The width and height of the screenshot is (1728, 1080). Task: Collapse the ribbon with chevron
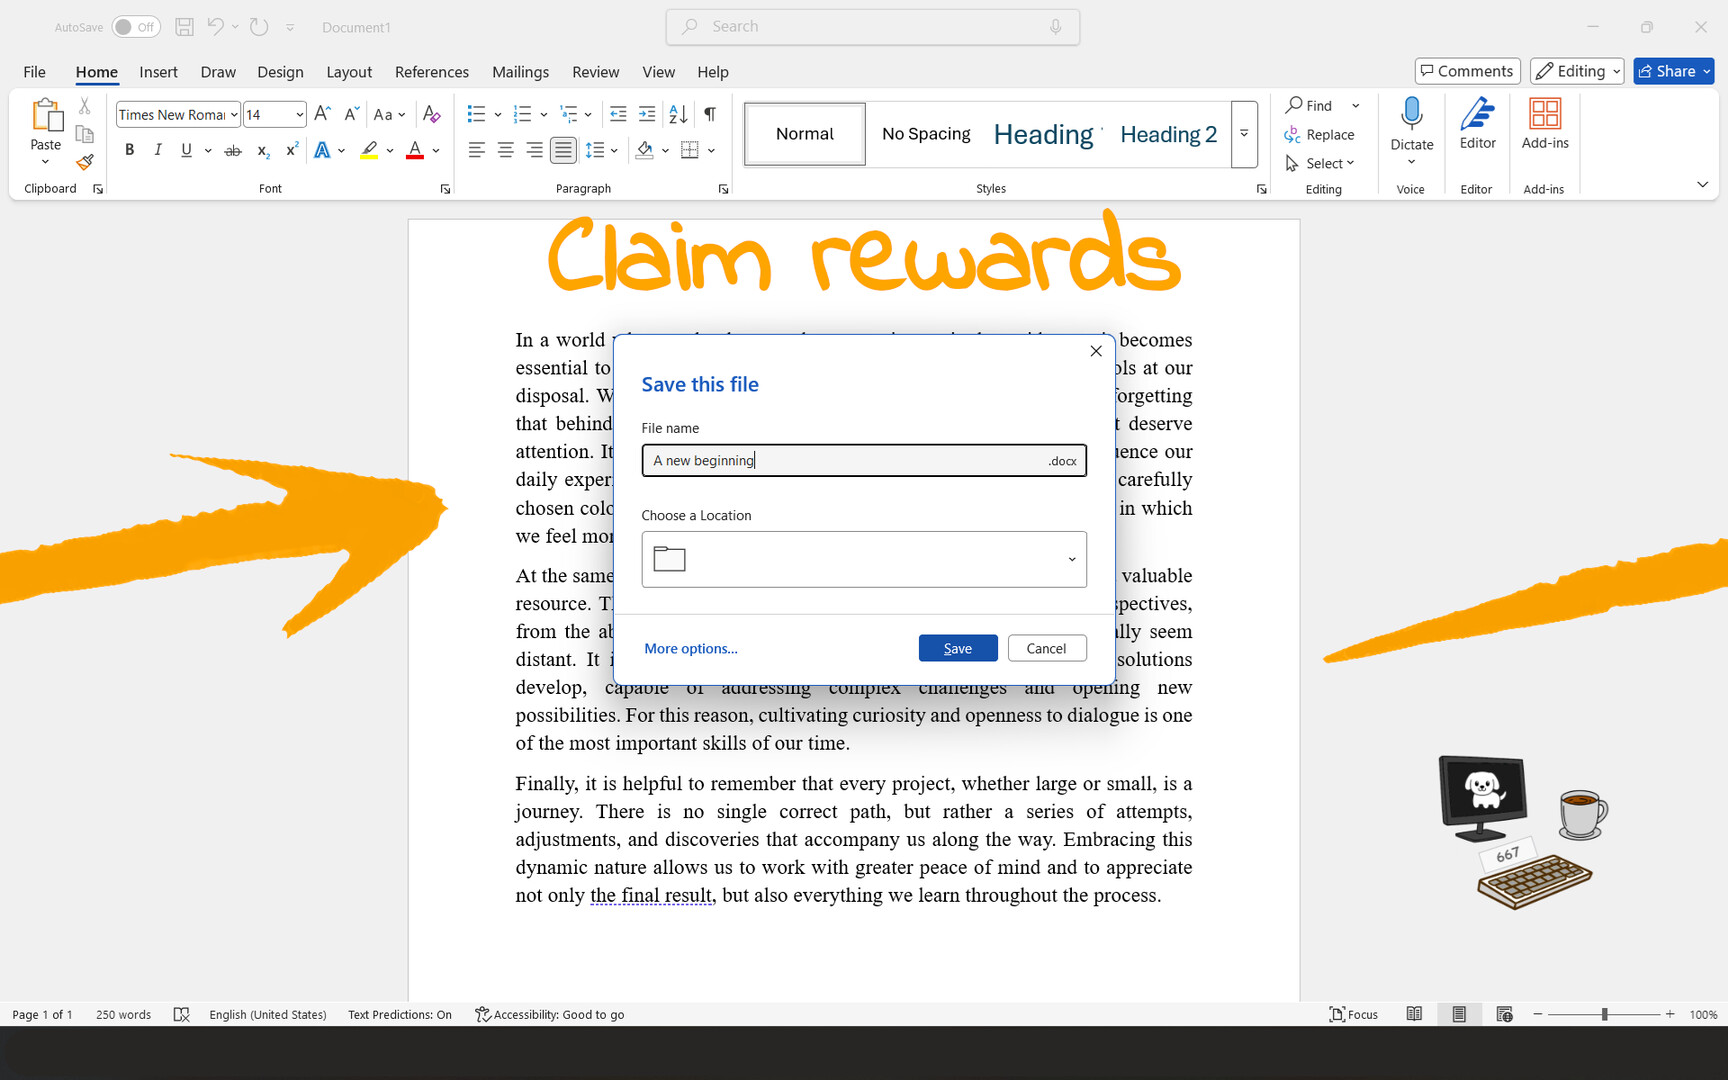pos(1702,185)
